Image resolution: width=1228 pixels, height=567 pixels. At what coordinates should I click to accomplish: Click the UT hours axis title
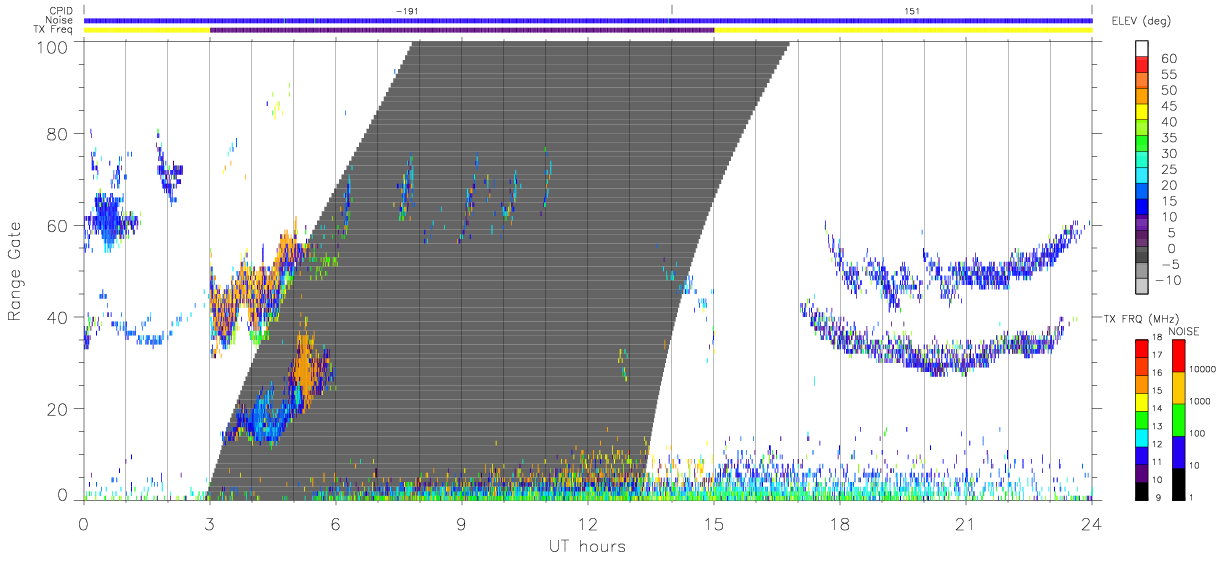(x=587, y=547)
